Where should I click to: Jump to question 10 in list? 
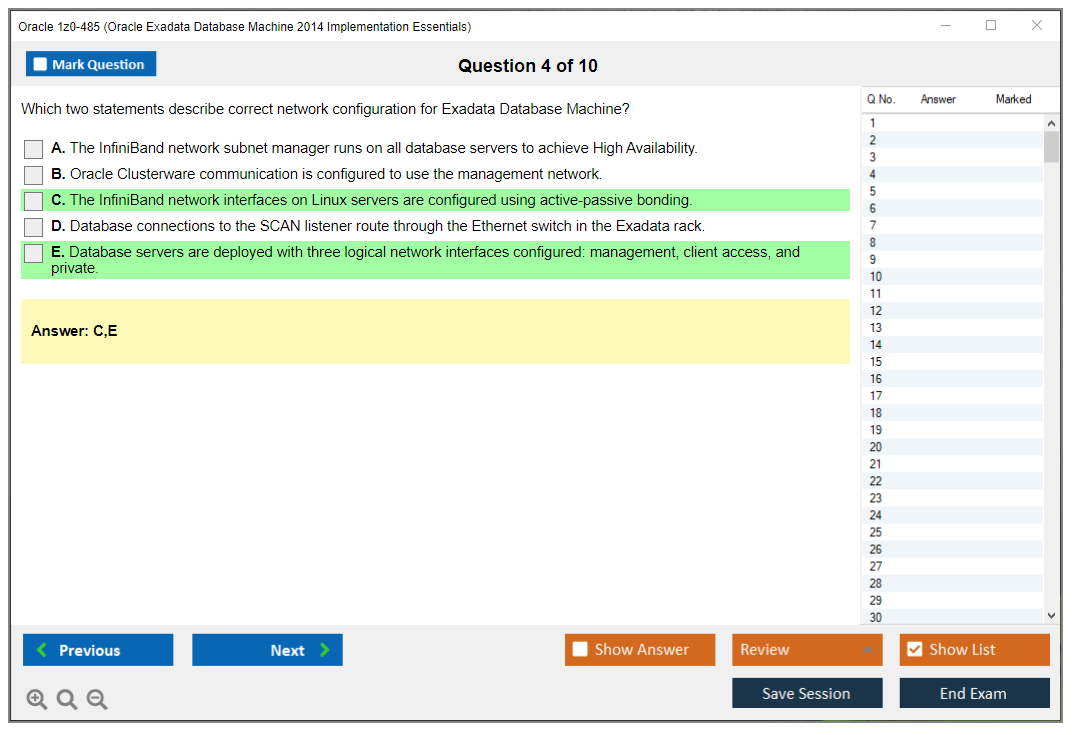[876, 277]
